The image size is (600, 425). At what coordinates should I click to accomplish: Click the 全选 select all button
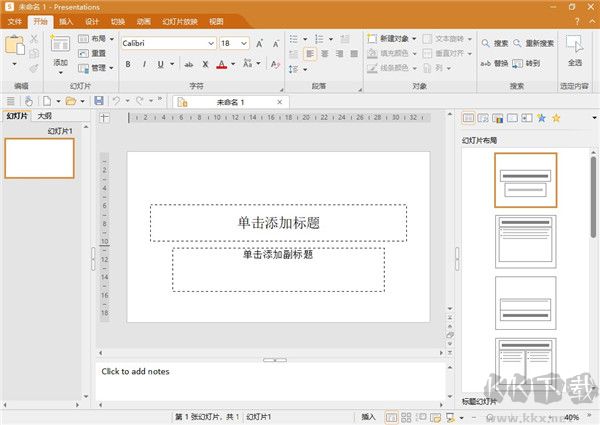pos(575,51)
